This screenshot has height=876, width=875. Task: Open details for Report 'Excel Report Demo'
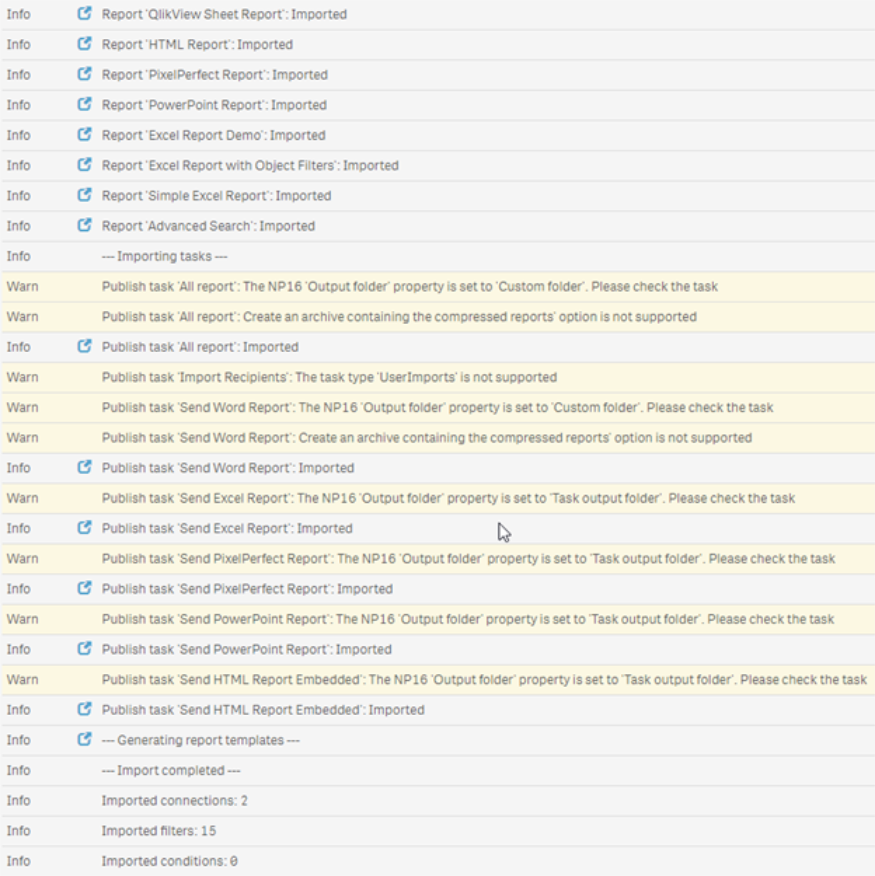pyautogui.click(x=85, y=135)
